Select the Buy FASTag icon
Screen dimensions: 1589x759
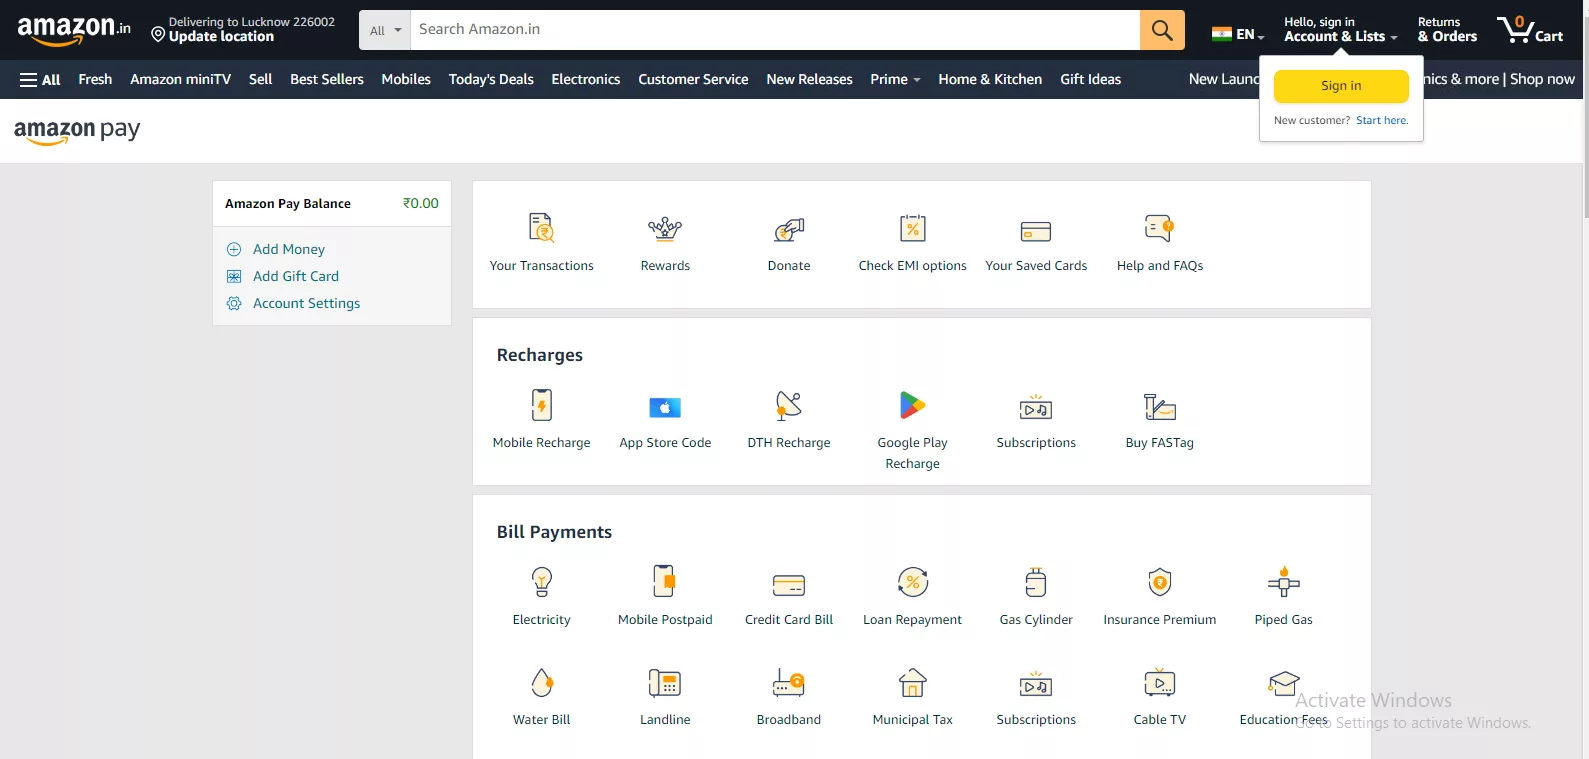click(1160, 406)
